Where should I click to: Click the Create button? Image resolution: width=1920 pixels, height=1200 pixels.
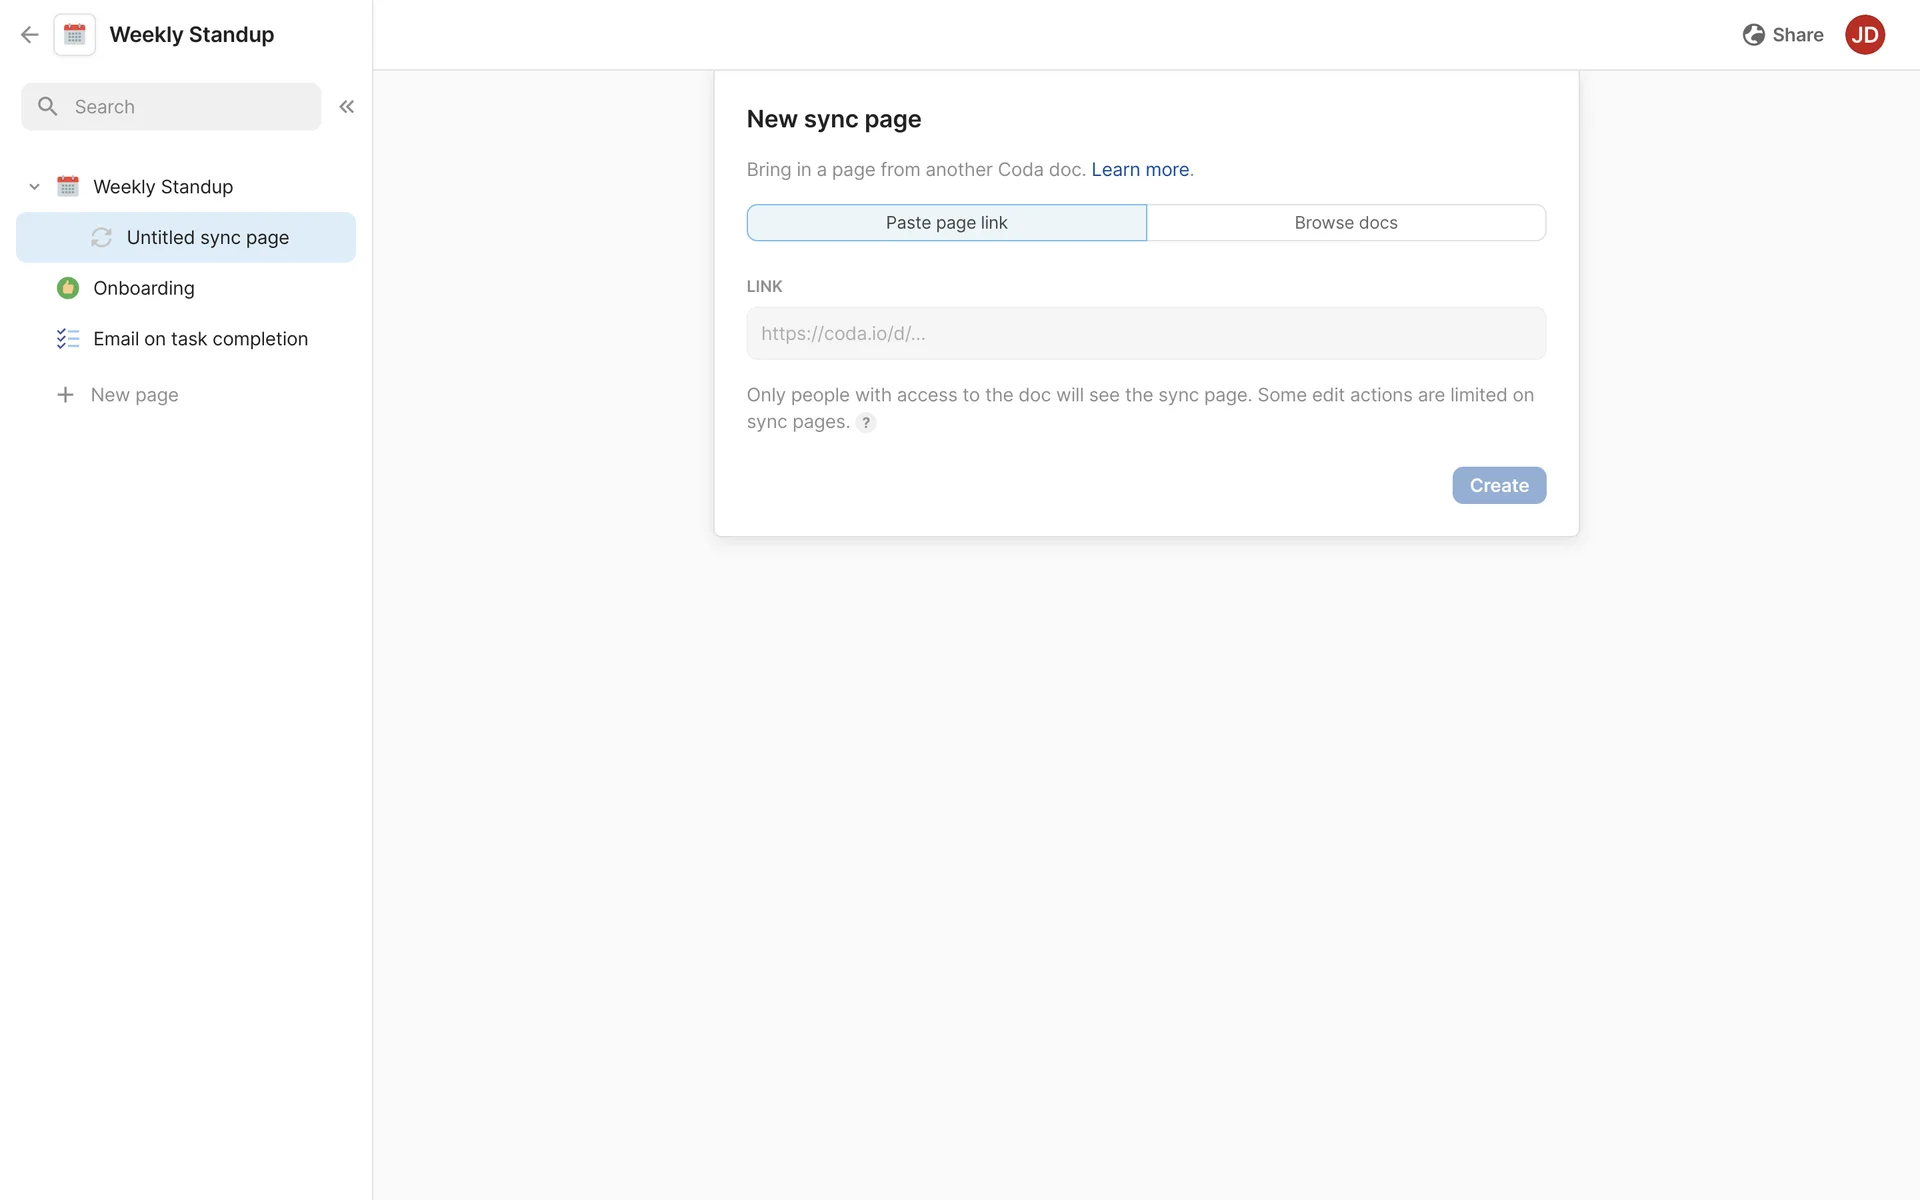[x=1498, y=485]
